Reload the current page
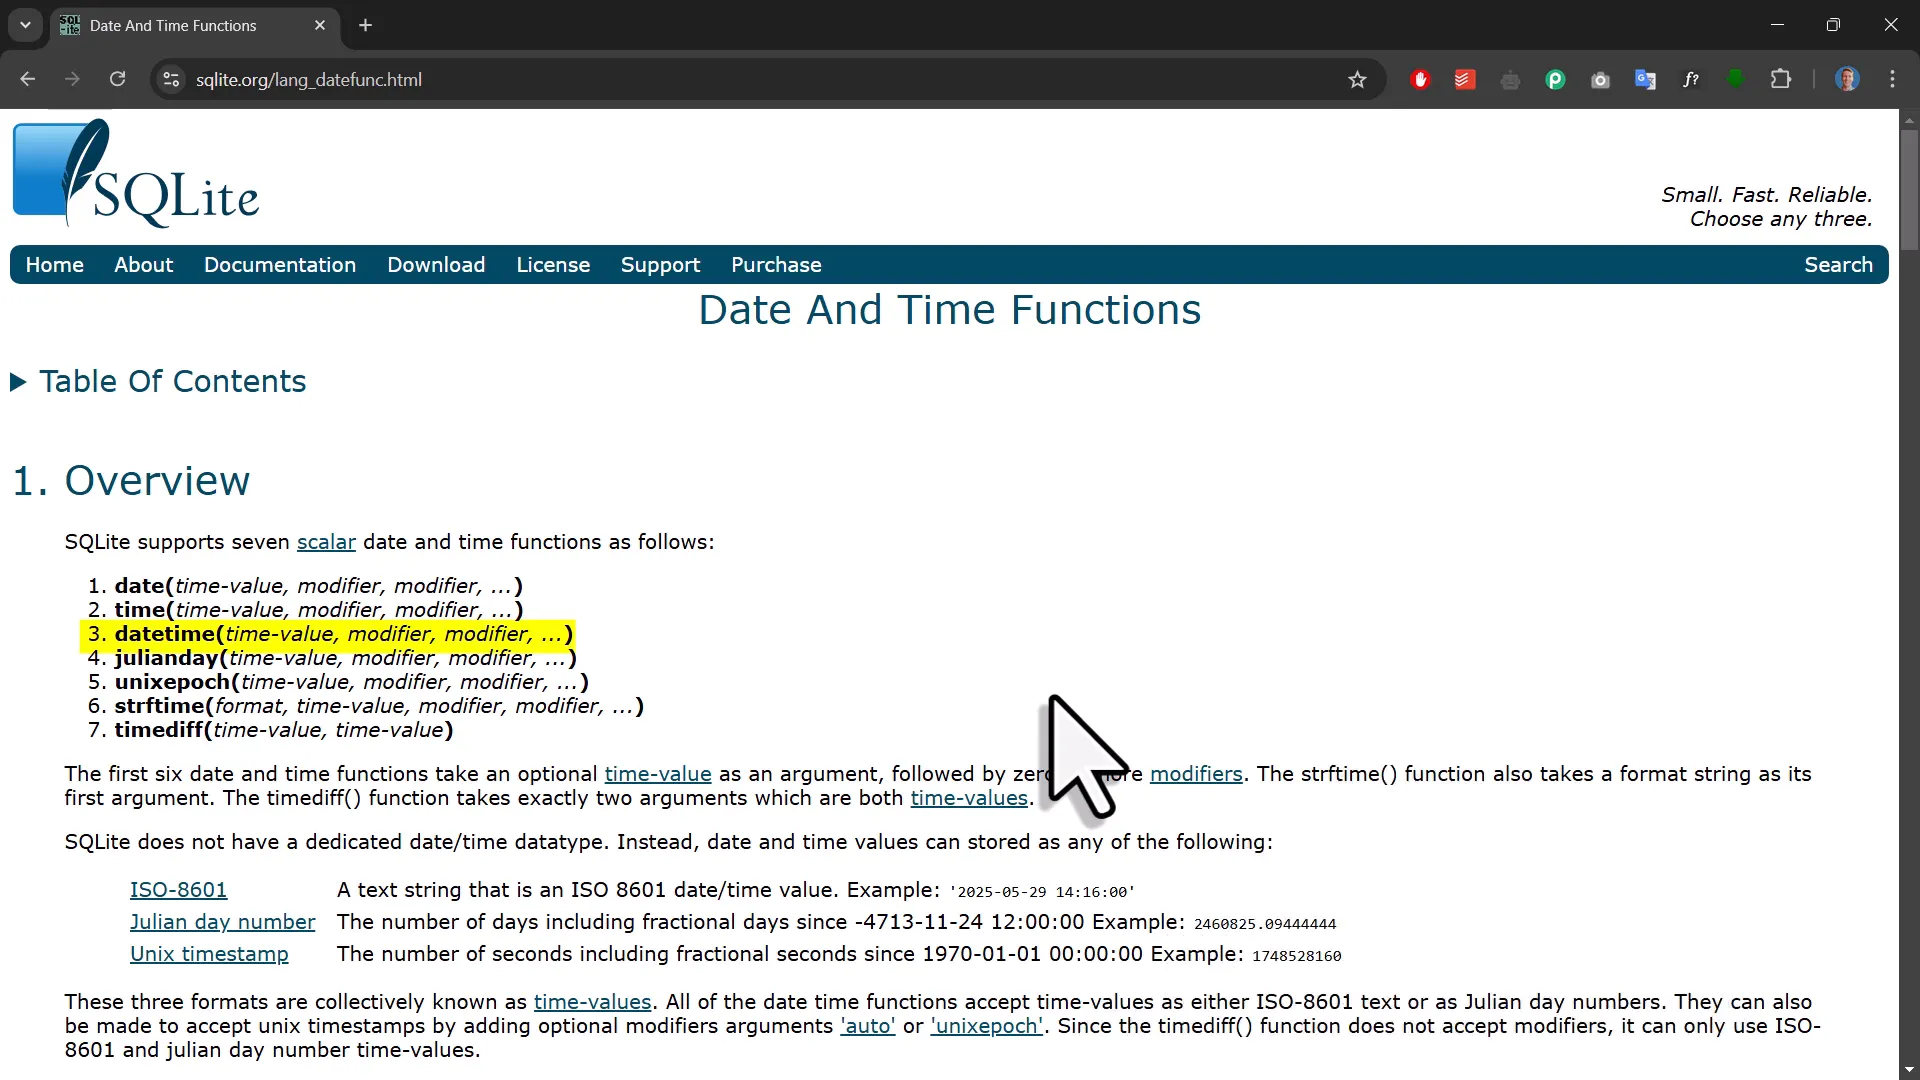This screenshot has height=1080, width=1920. [x=117, y=79]
